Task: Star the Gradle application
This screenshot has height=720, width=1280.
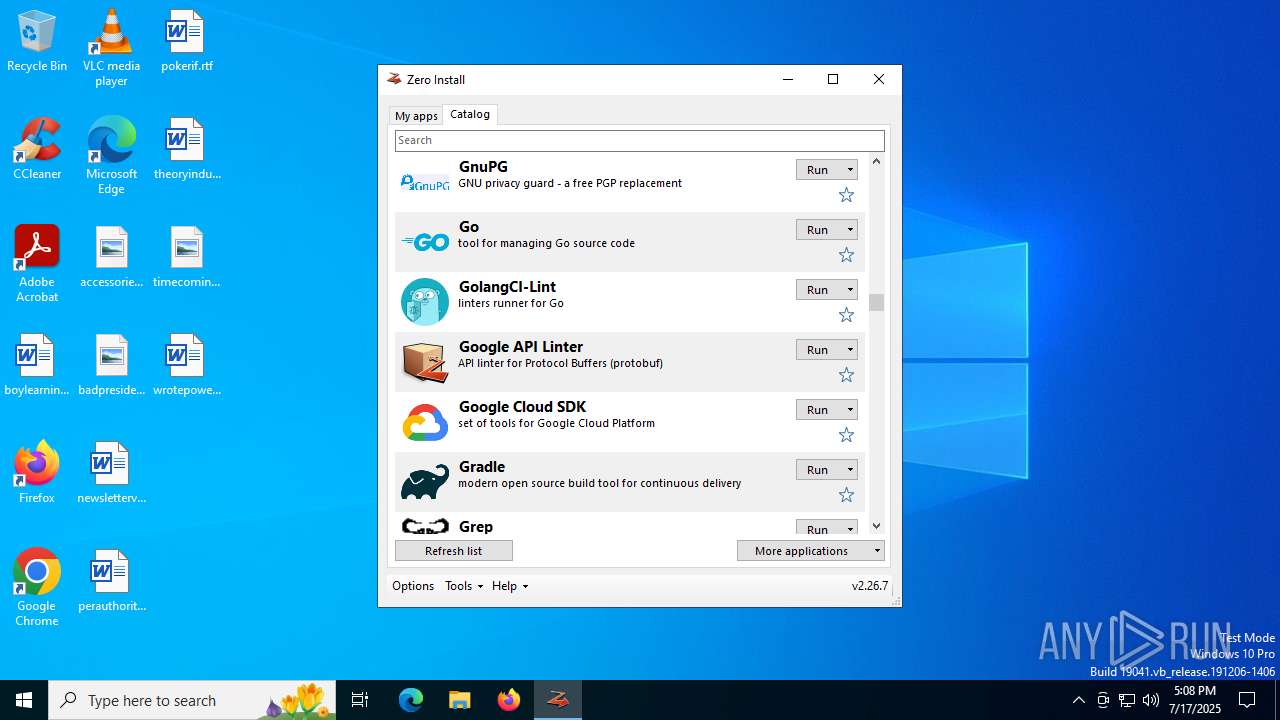Action: click(846, 495)
